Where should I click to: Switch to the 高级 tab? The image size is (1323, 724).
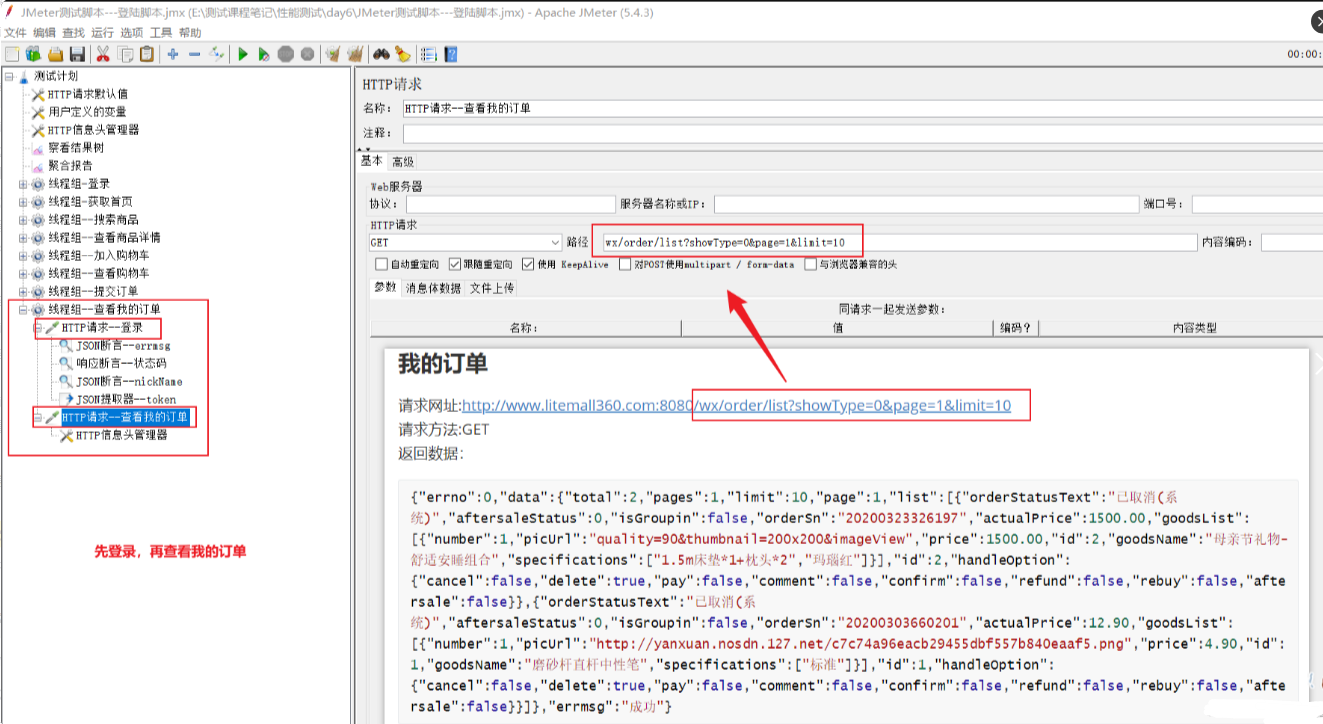tap(403, 162)
